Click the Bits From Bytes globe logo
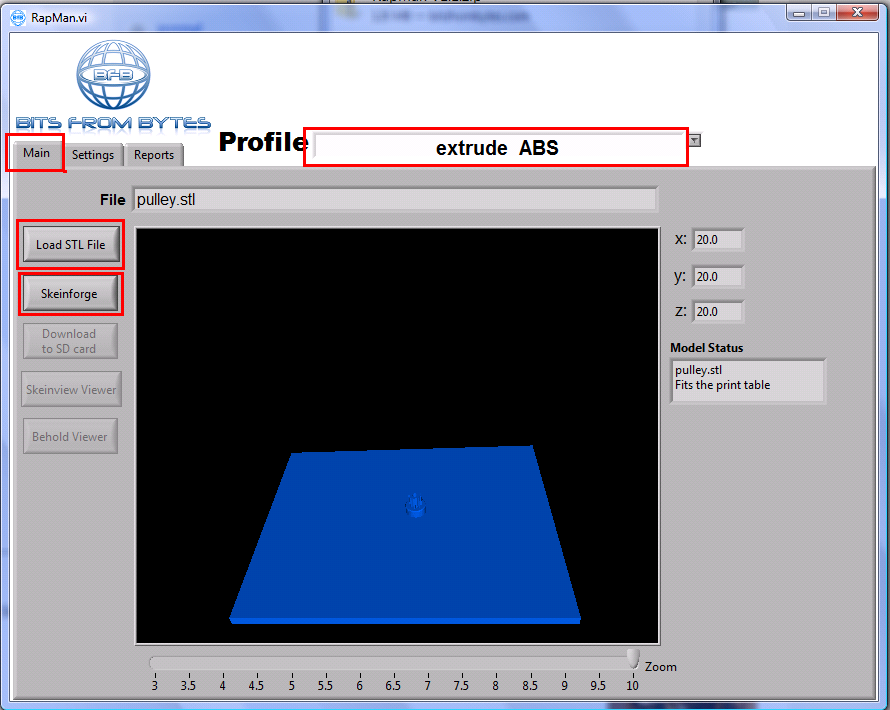This screenshot has width=890, height=710. (x=112, y=75)
